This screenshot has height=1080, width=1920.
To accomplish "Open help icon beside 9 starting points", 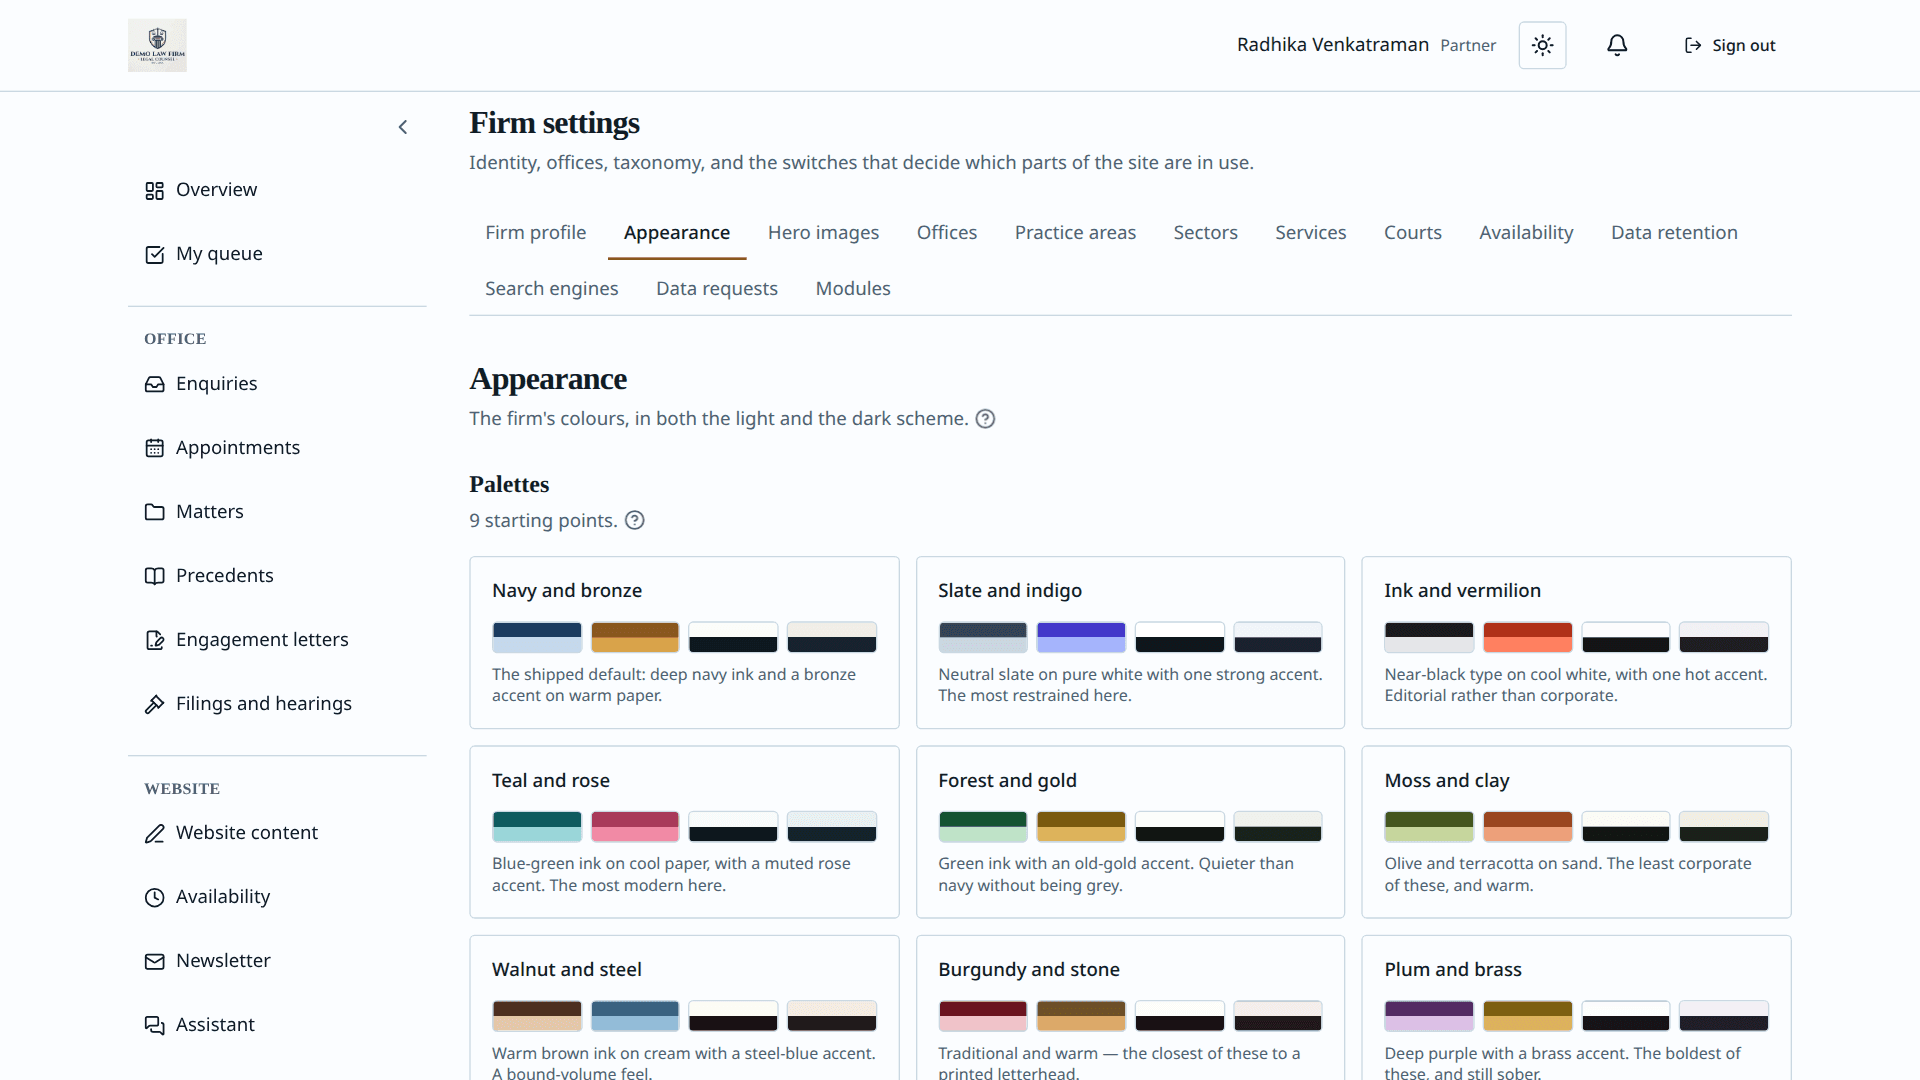I will (635, 520).
